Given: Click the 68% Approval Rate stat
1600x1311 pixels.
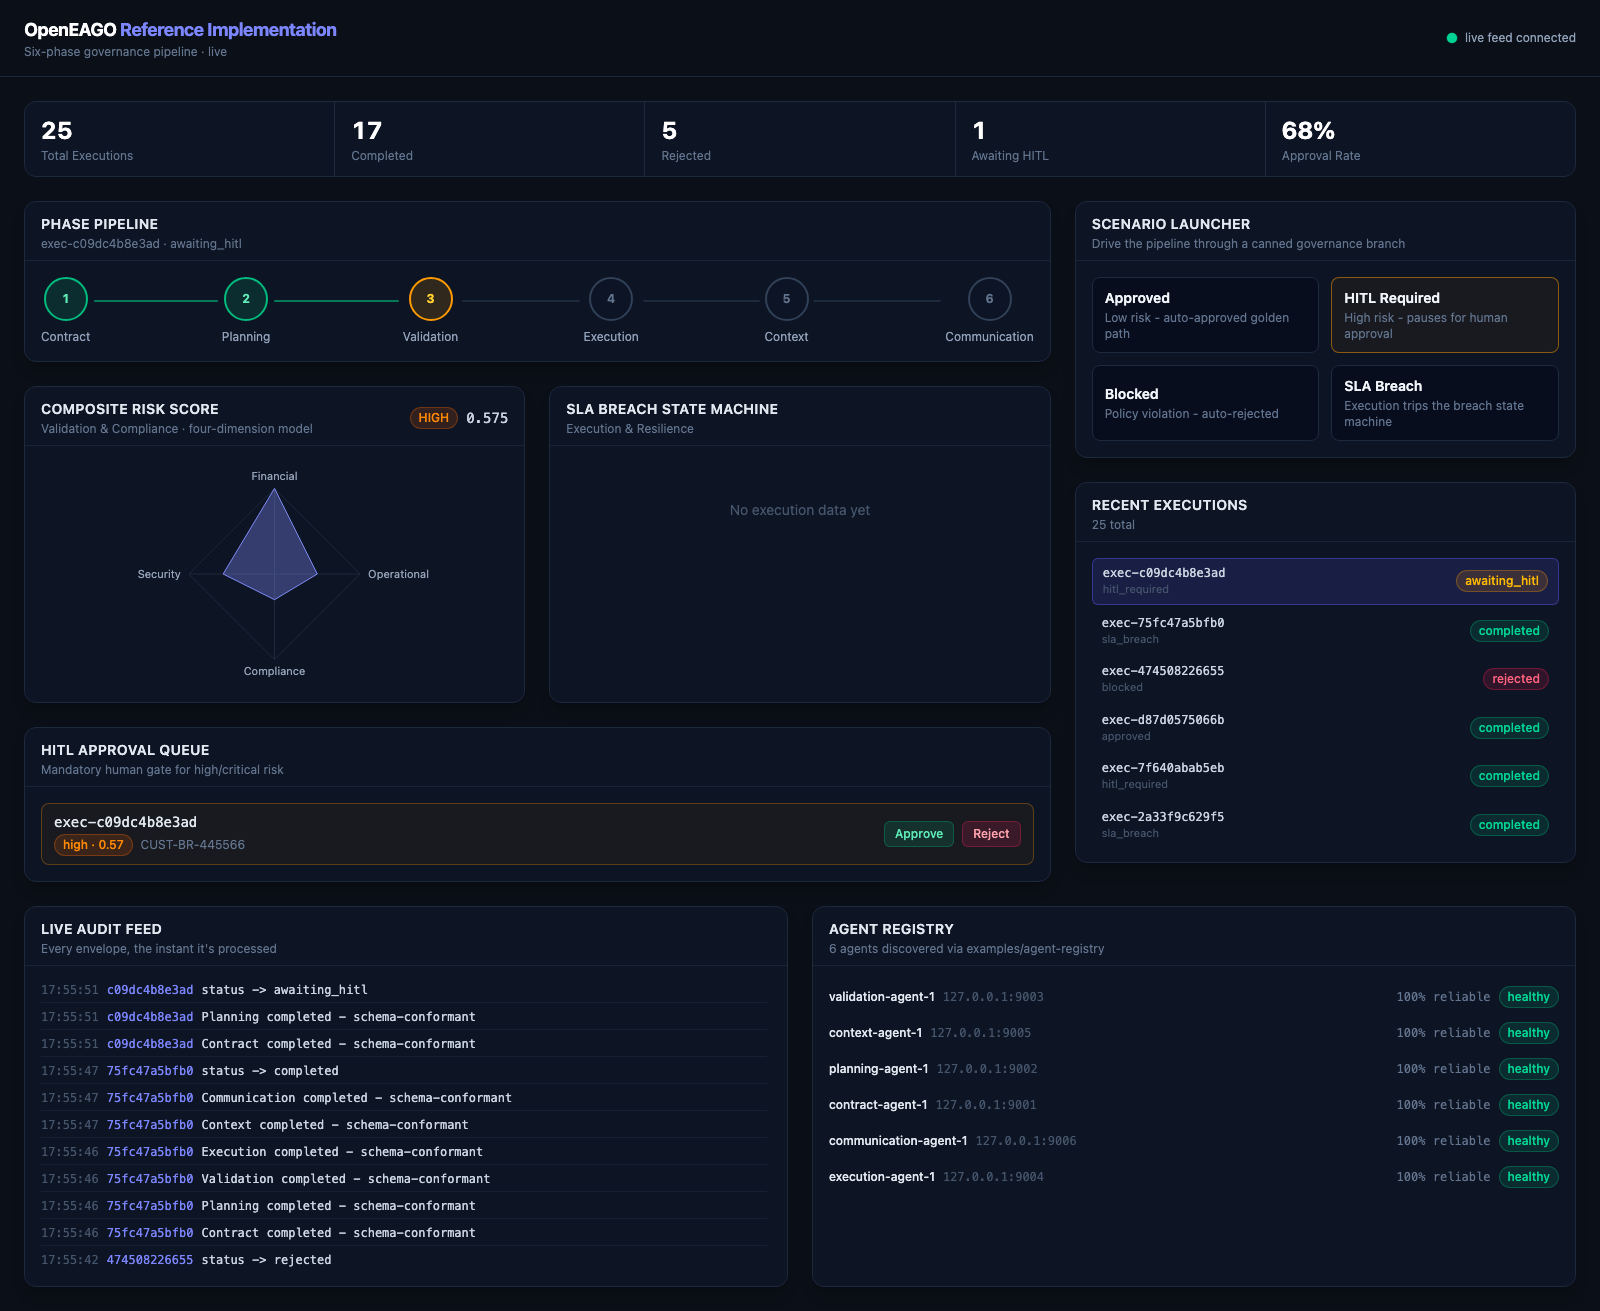Looking at the screenshot, I should [x=1420, y=139].
